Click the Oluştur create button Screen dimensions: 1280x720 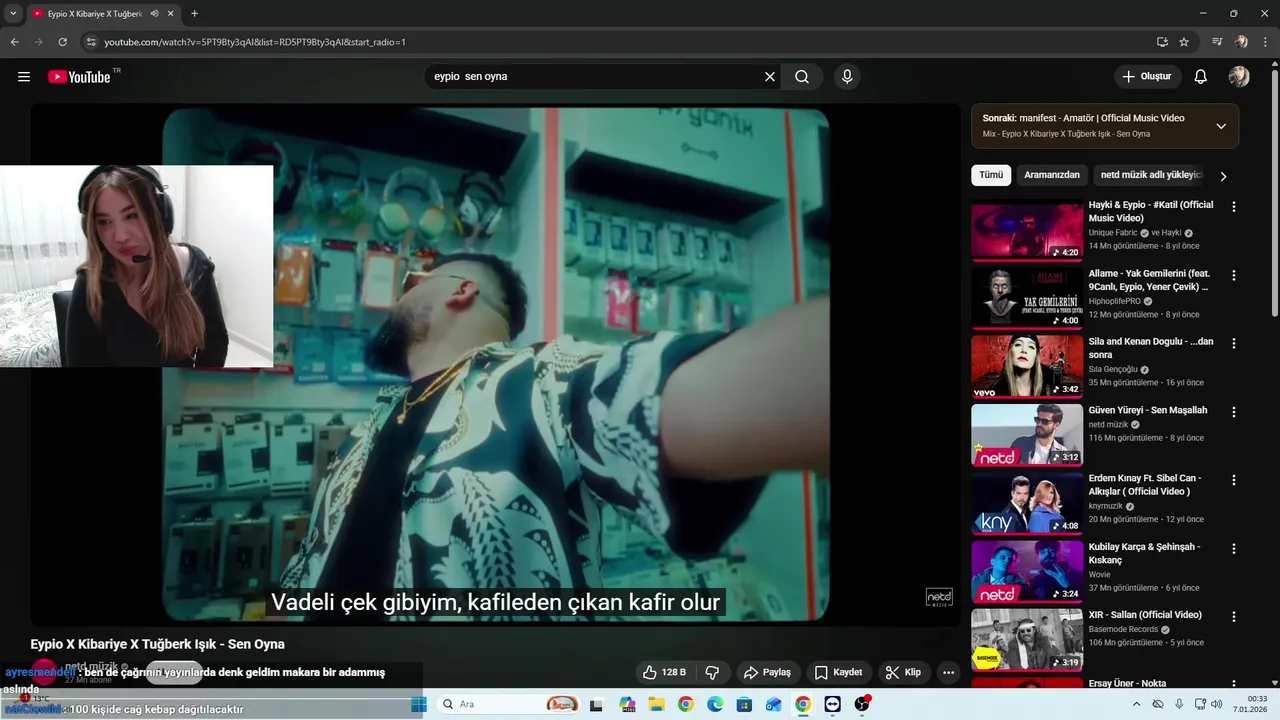click(x=1147, y=77)
